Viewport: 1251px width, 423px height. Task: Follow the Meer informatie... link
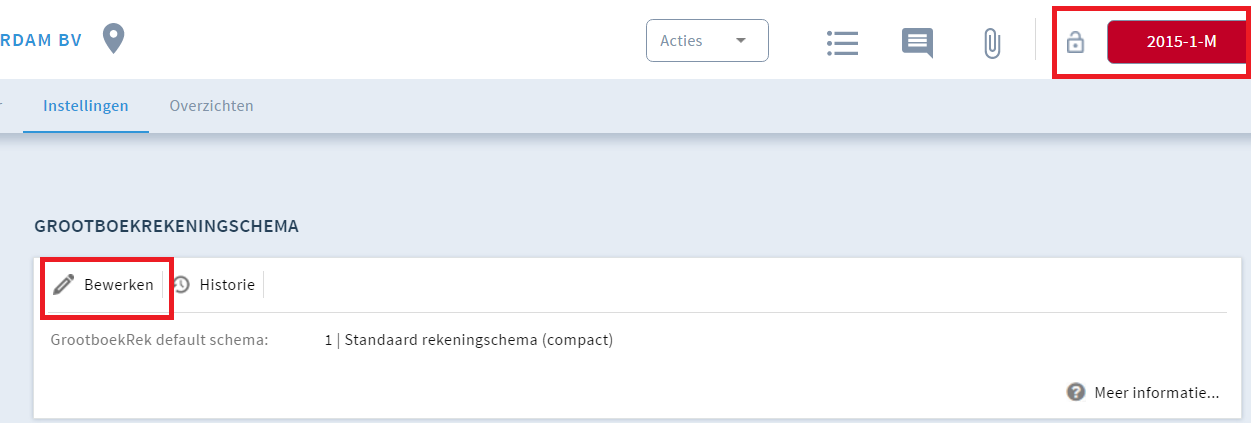click(x=1157, y=392)
